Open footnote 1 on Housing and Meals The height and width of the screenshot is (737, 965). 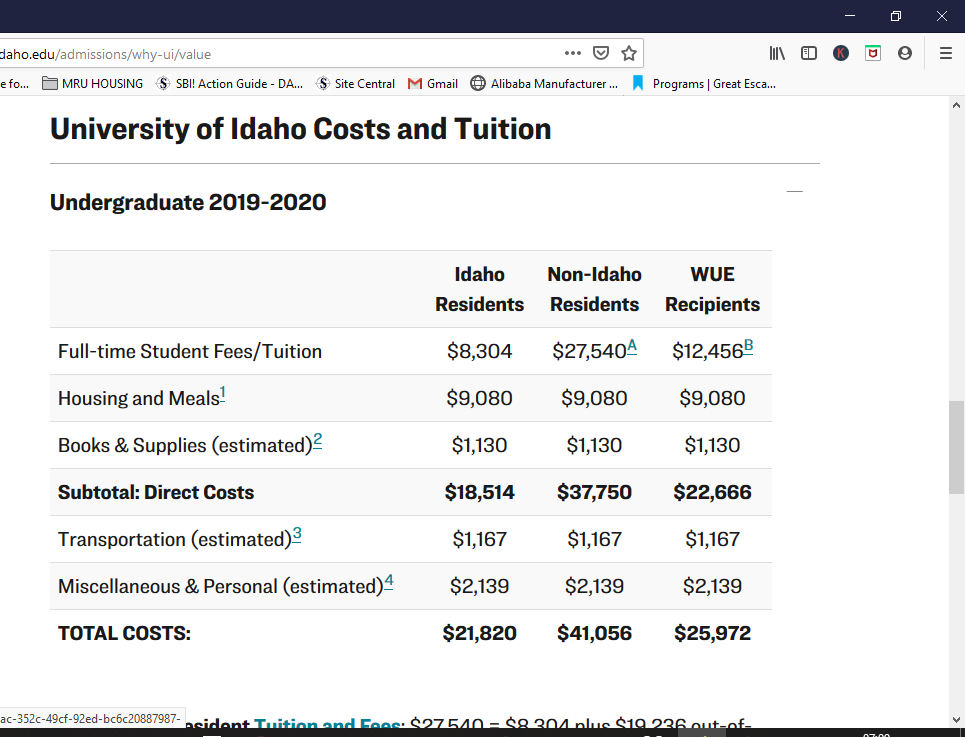coord(223,394)
